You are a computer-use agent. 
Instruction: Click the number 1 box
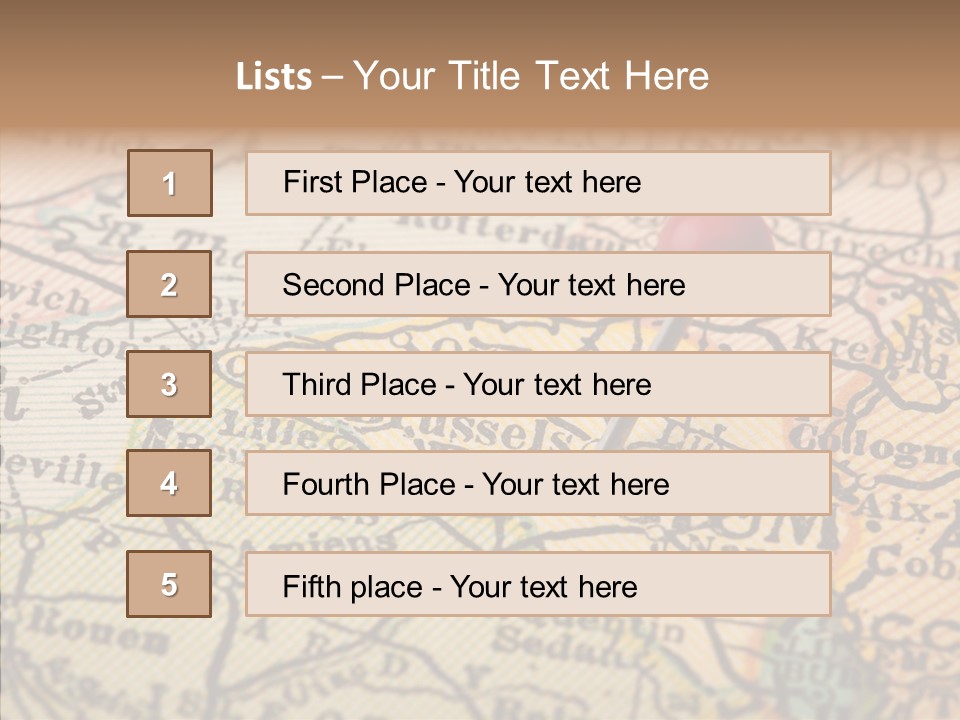[170, 183]
